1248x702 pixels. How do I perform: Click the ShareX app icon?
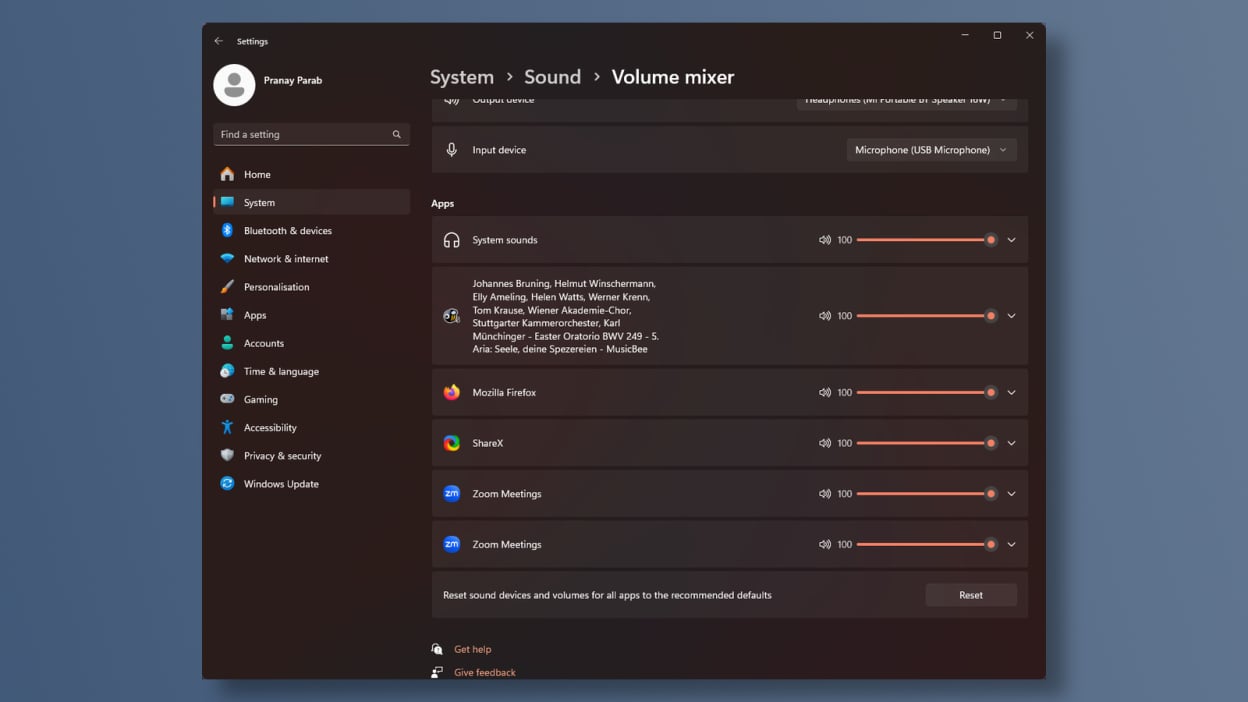(x=452, y=443)
